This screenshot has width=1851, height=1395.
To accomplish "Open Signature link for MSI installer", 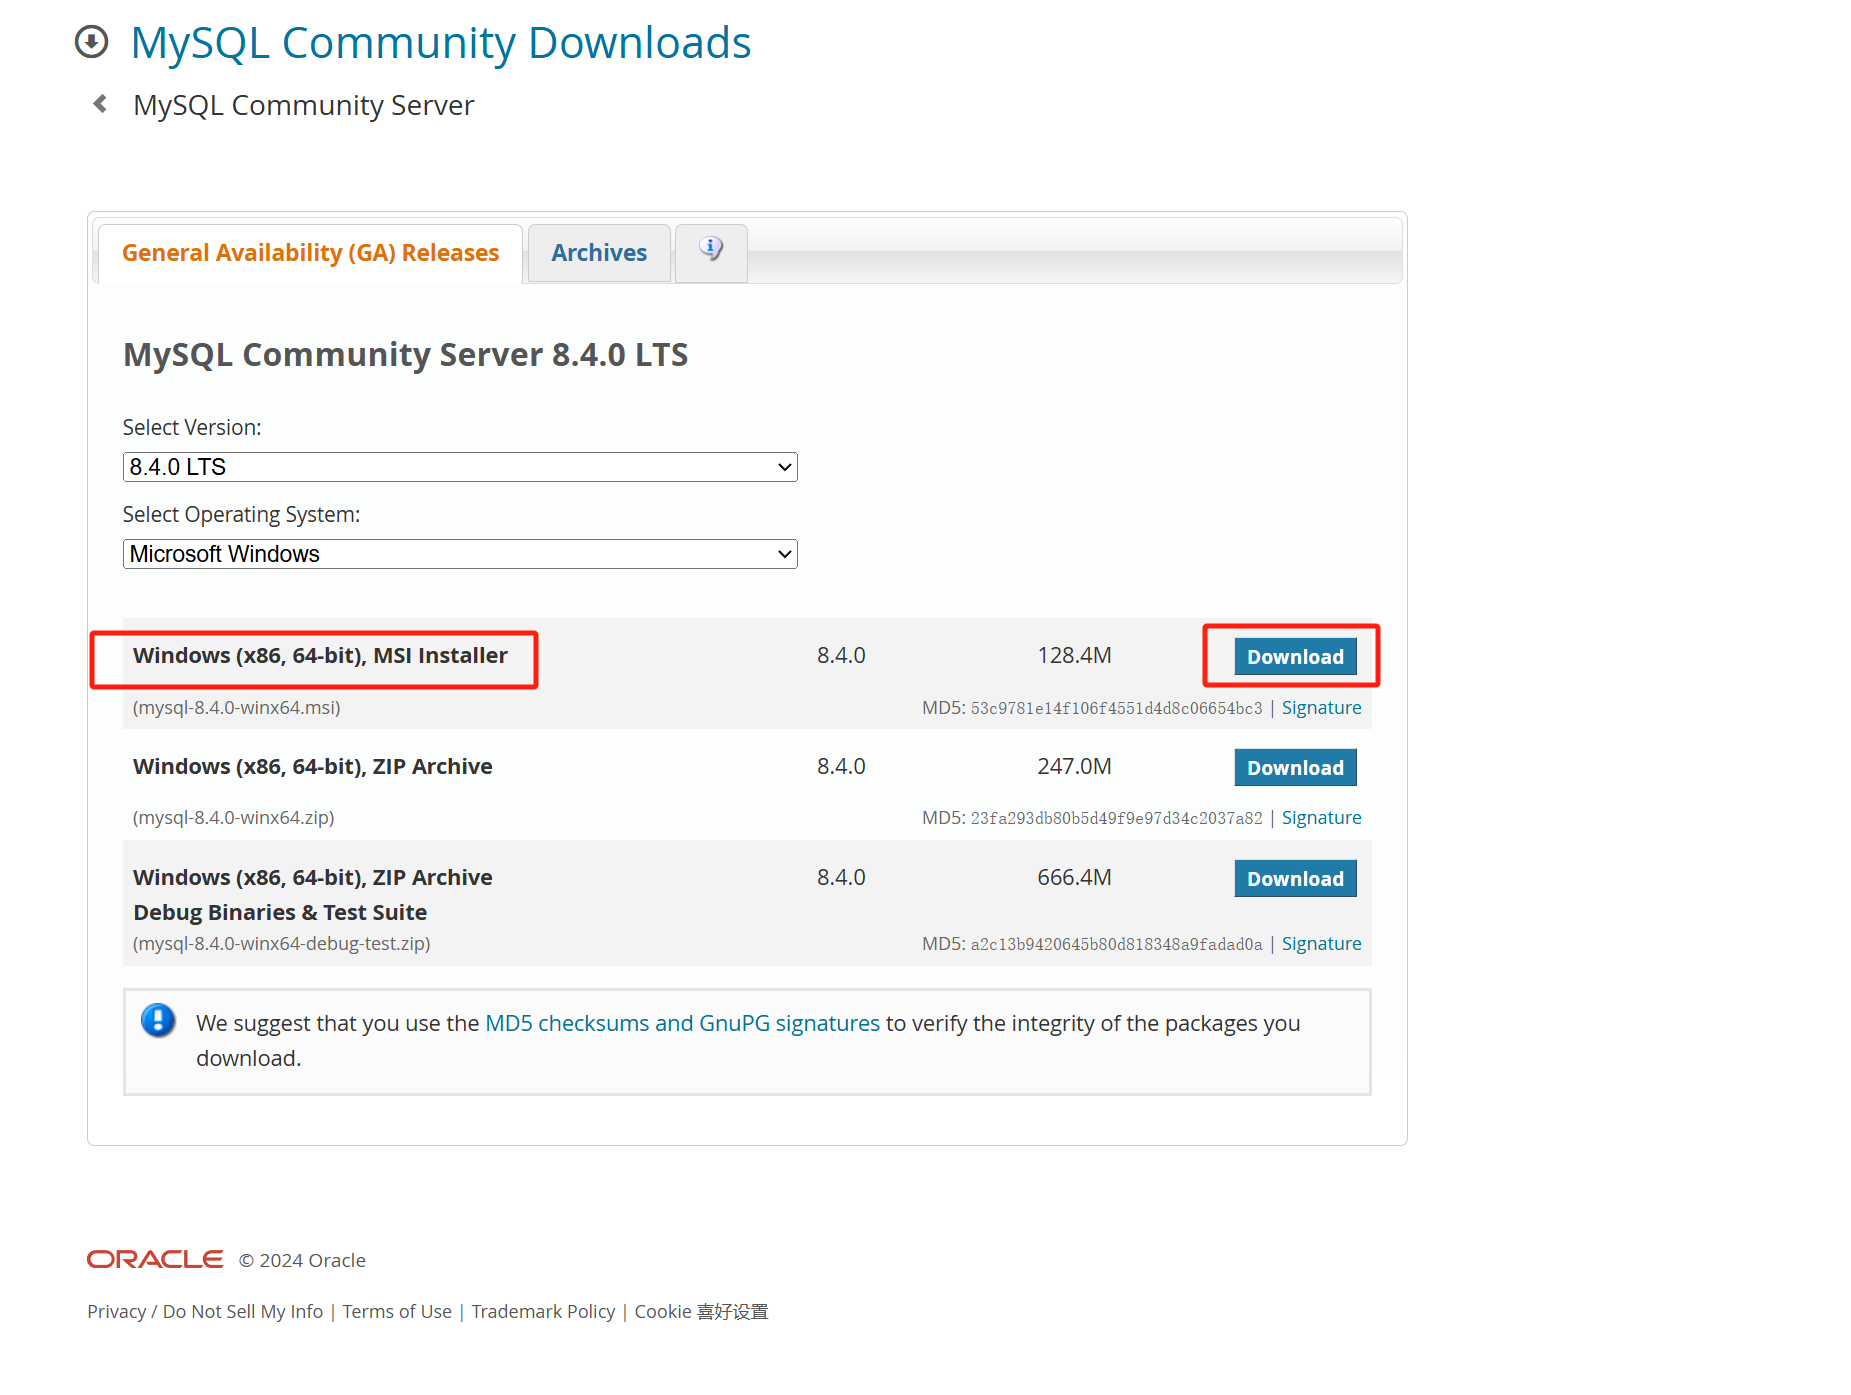I will click(1321, 708).
